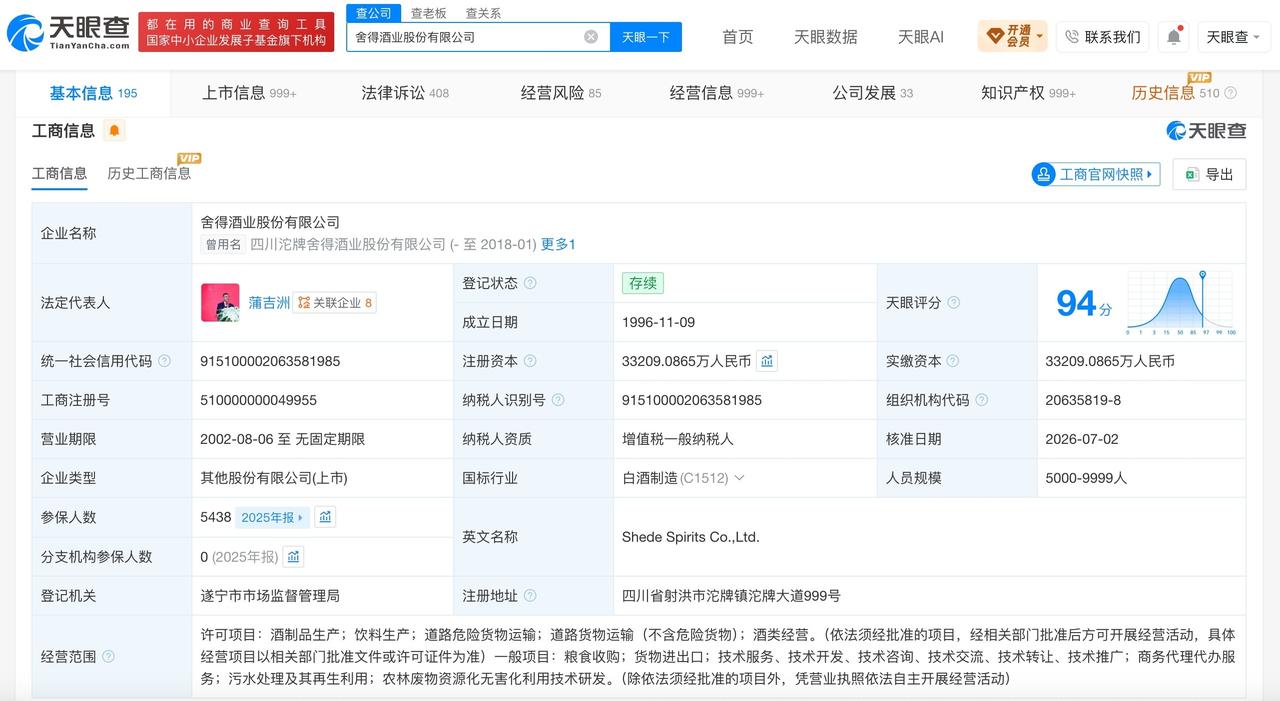The height and width of the screenshot is (701, 1280).
Task: Click the 天眼评分 distribution chart
Action: tap(1181, 302)
